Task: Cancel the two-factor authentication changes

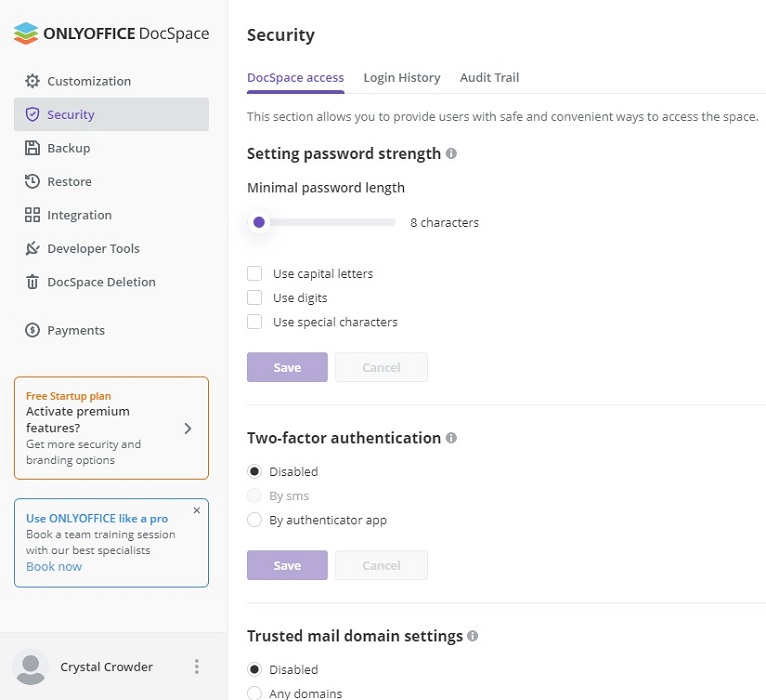Action: [x=381, y=565]
